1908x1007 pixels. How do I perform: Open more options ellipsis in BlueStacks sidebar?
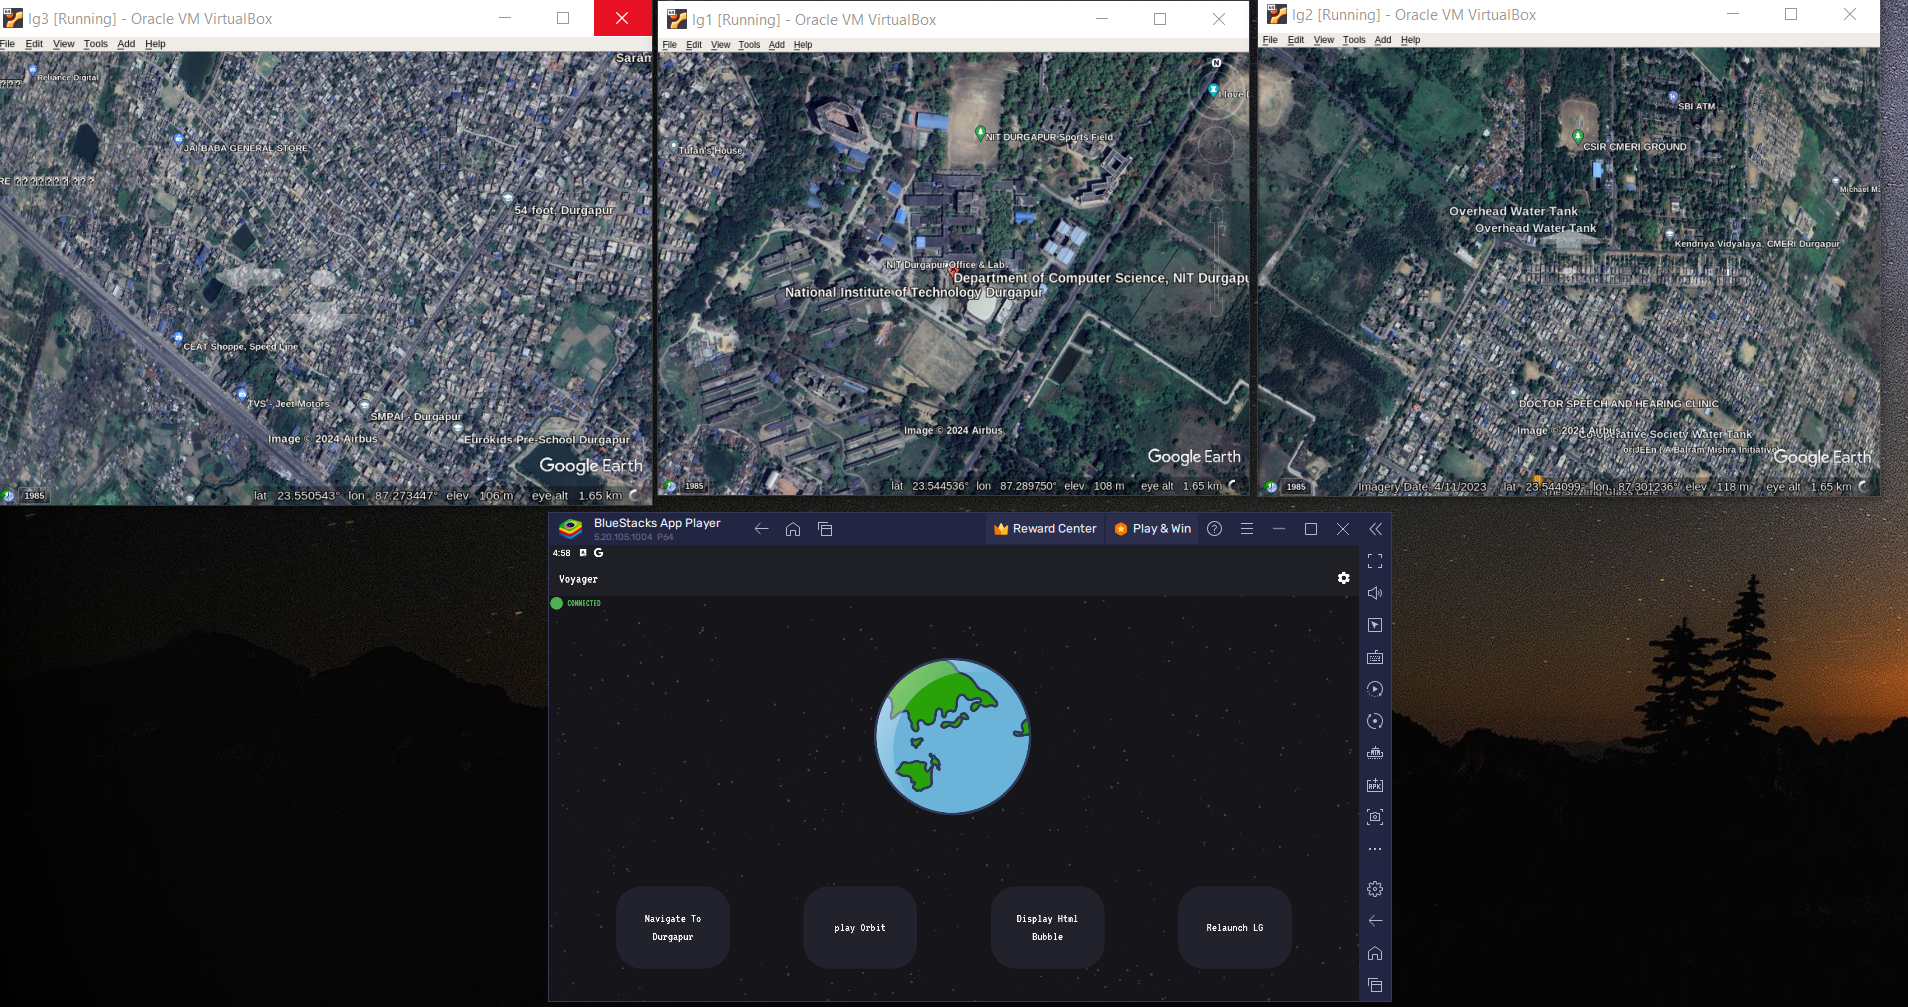click(1375, 849)
